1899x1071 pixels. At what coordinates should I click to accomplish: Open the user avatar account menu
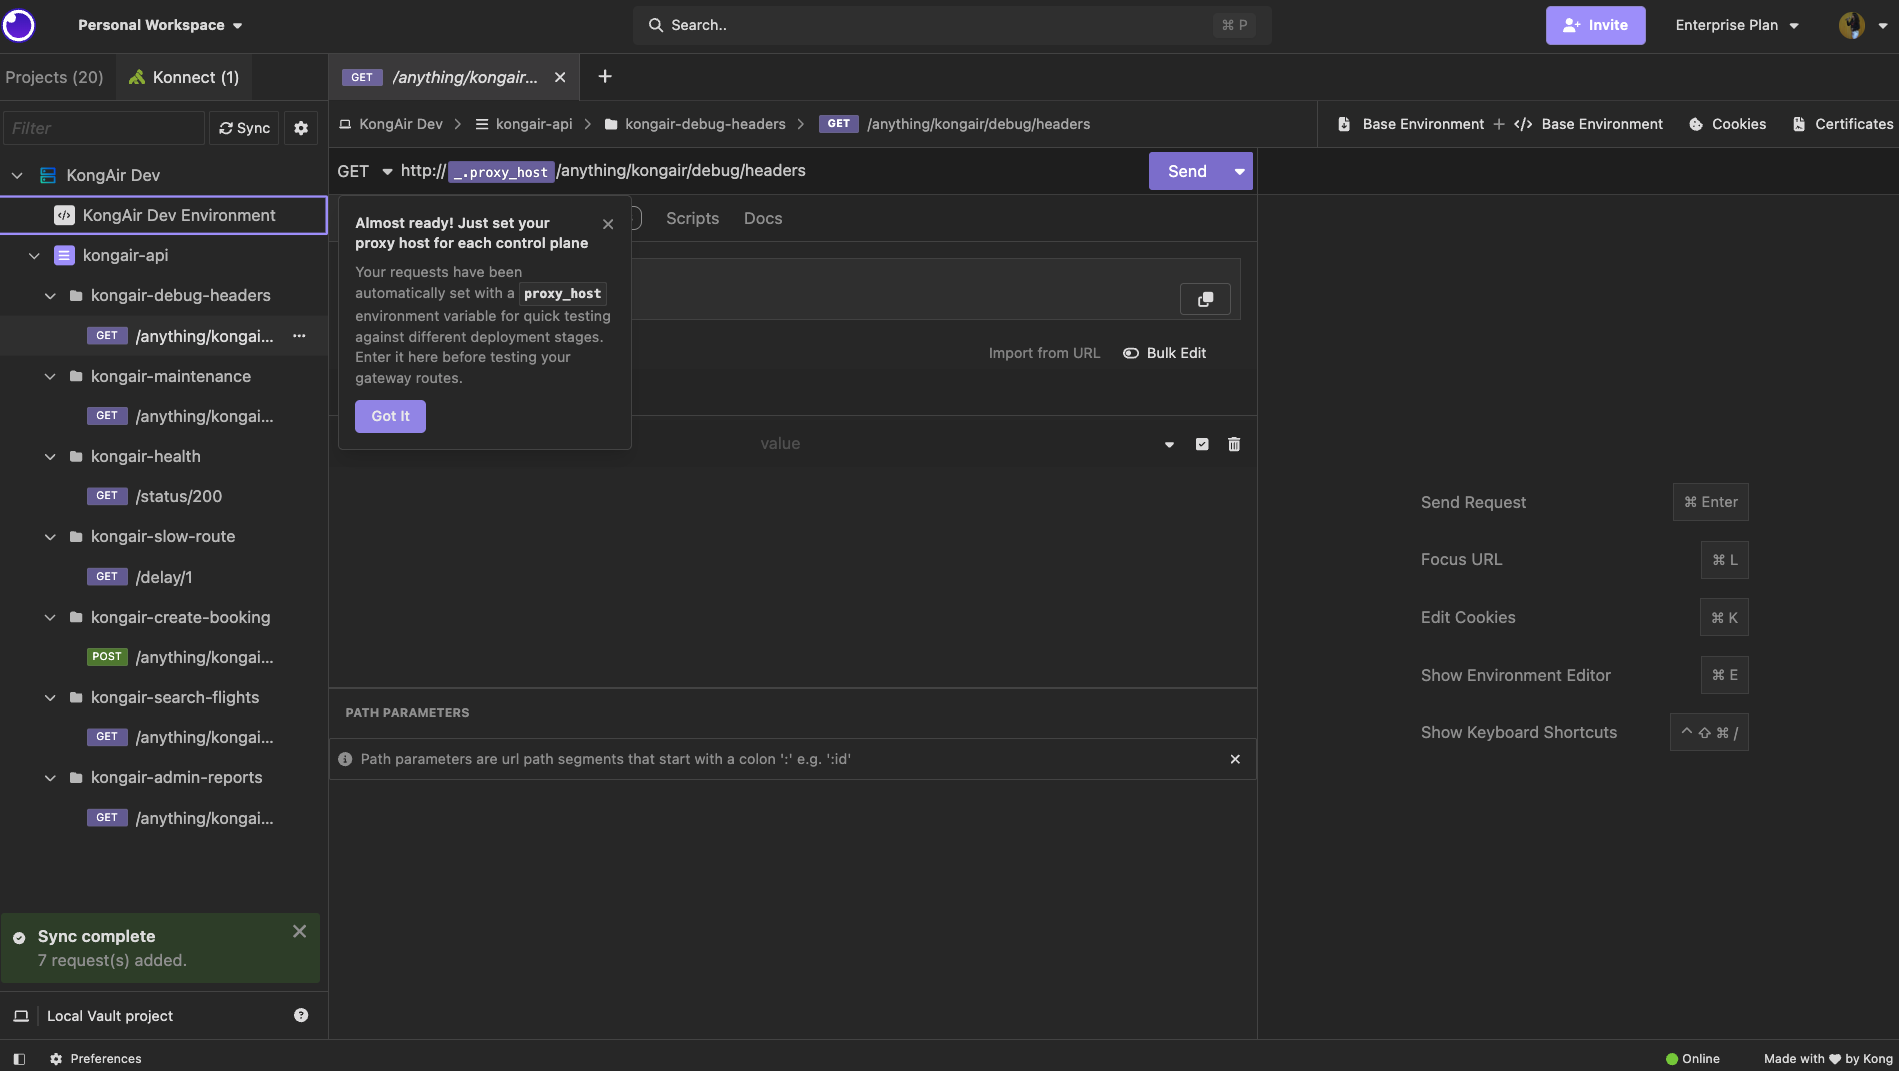1862,25
